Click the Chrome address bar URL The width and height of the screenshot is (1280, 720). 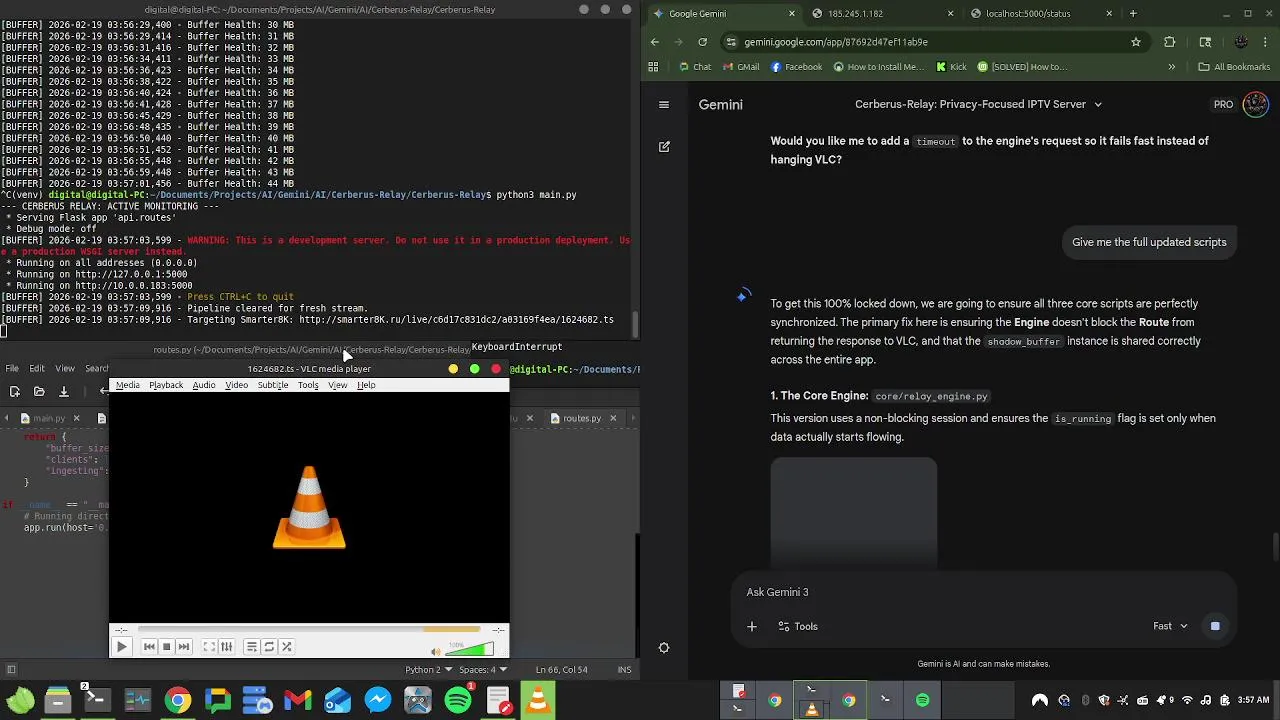coord(836,42)
